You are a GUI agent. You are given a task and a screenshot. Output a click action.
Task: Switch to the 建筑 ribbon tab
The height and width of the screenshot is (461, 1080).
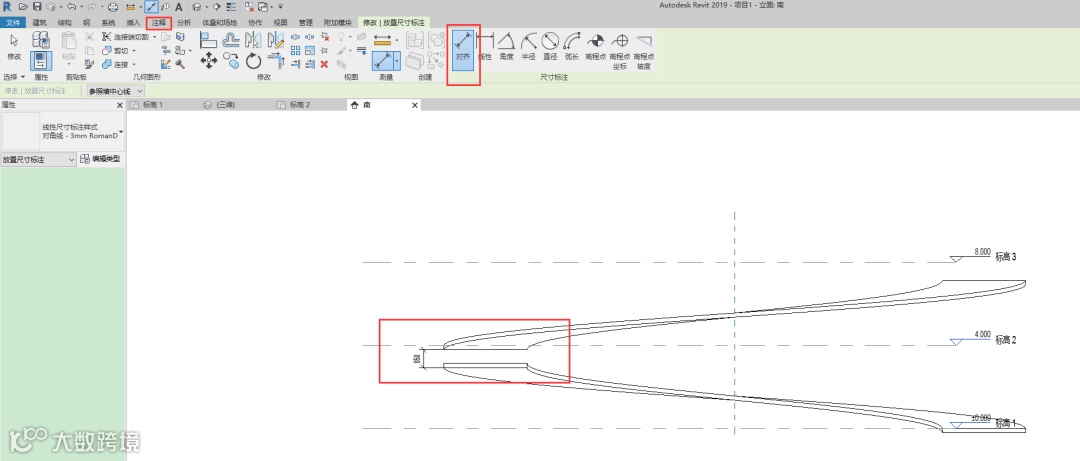point(40,22)
